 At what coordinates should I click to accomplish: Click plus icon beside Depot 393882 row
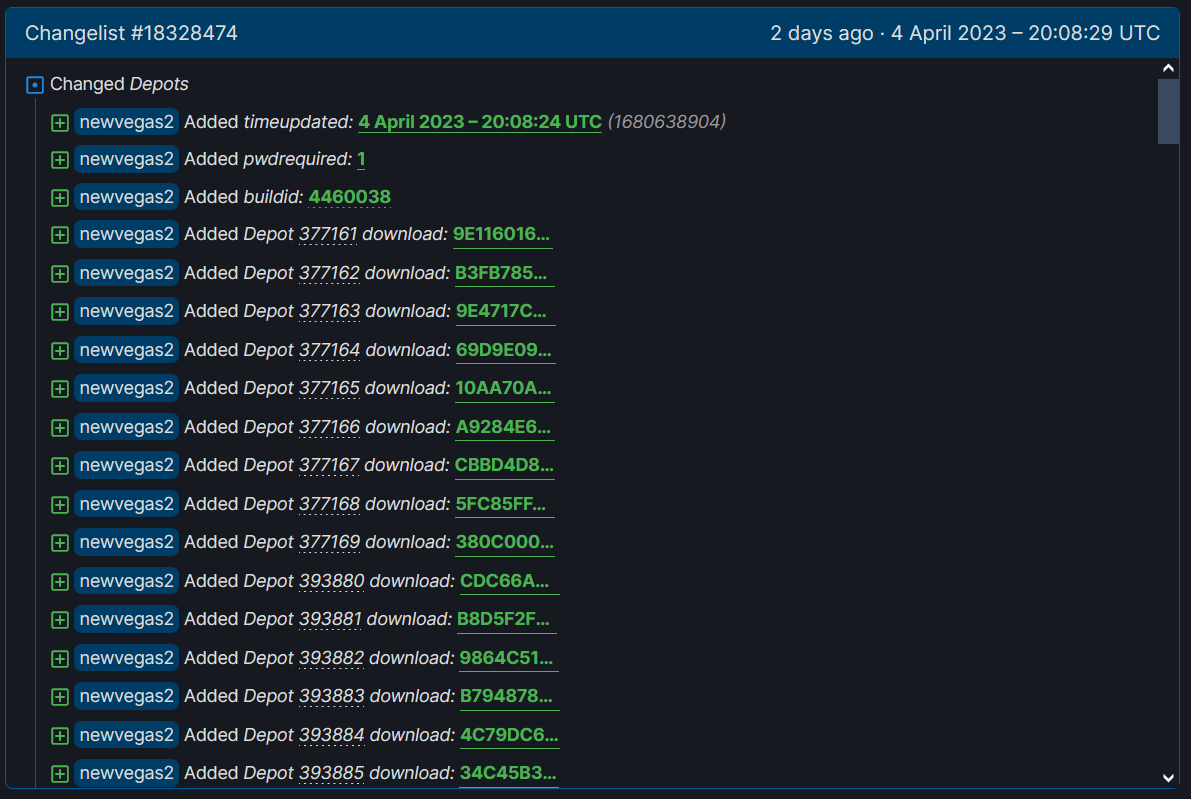click(x=60, y=658)
